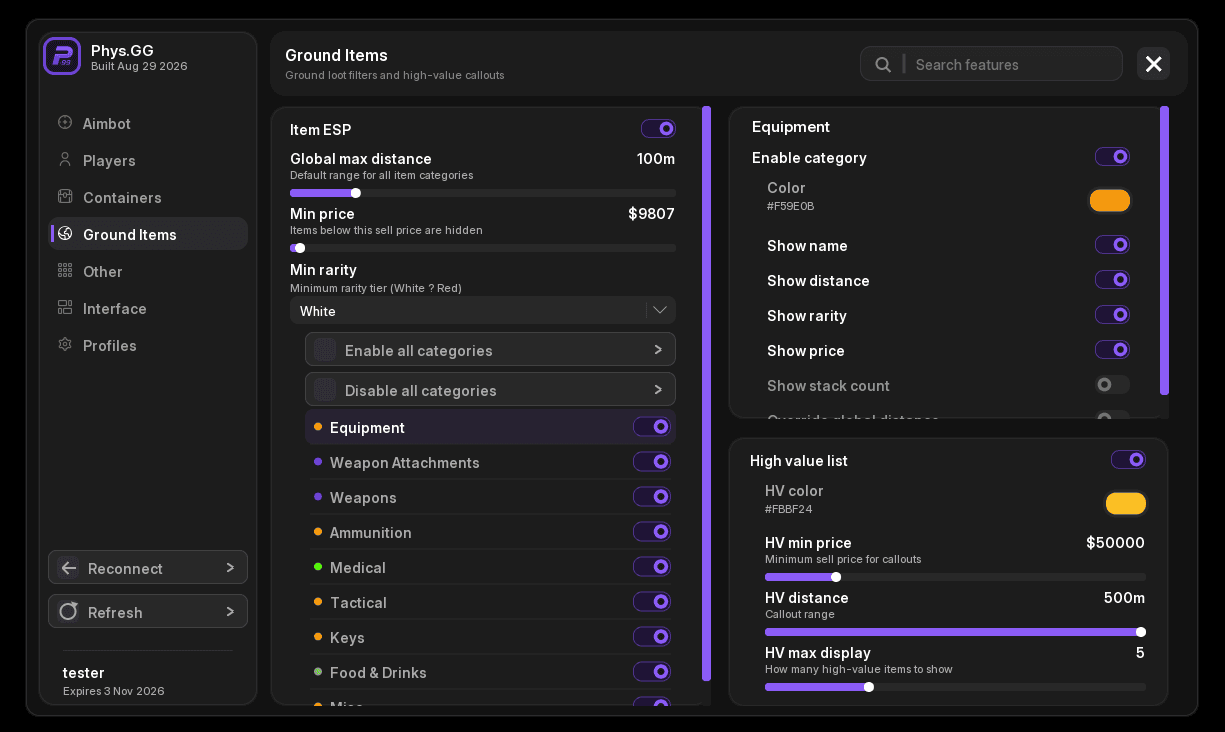
Task: Click the Containers box icon
Action: coord(65,197)
